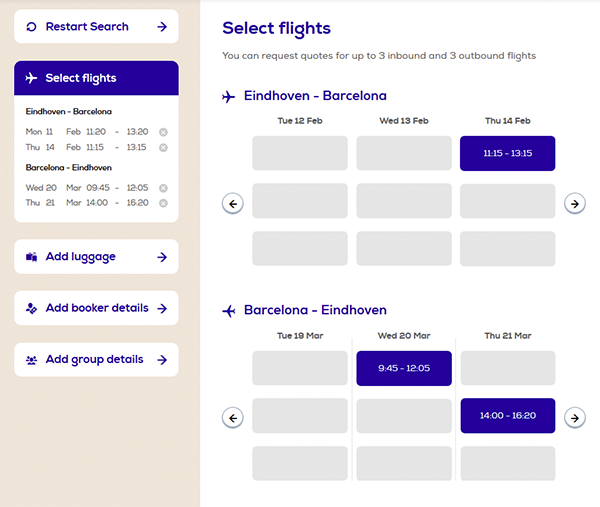600x507 pixels.
Task: Deselect the 14:00 - 16:20 Thursday flight
Action: (x=508, y=416)
